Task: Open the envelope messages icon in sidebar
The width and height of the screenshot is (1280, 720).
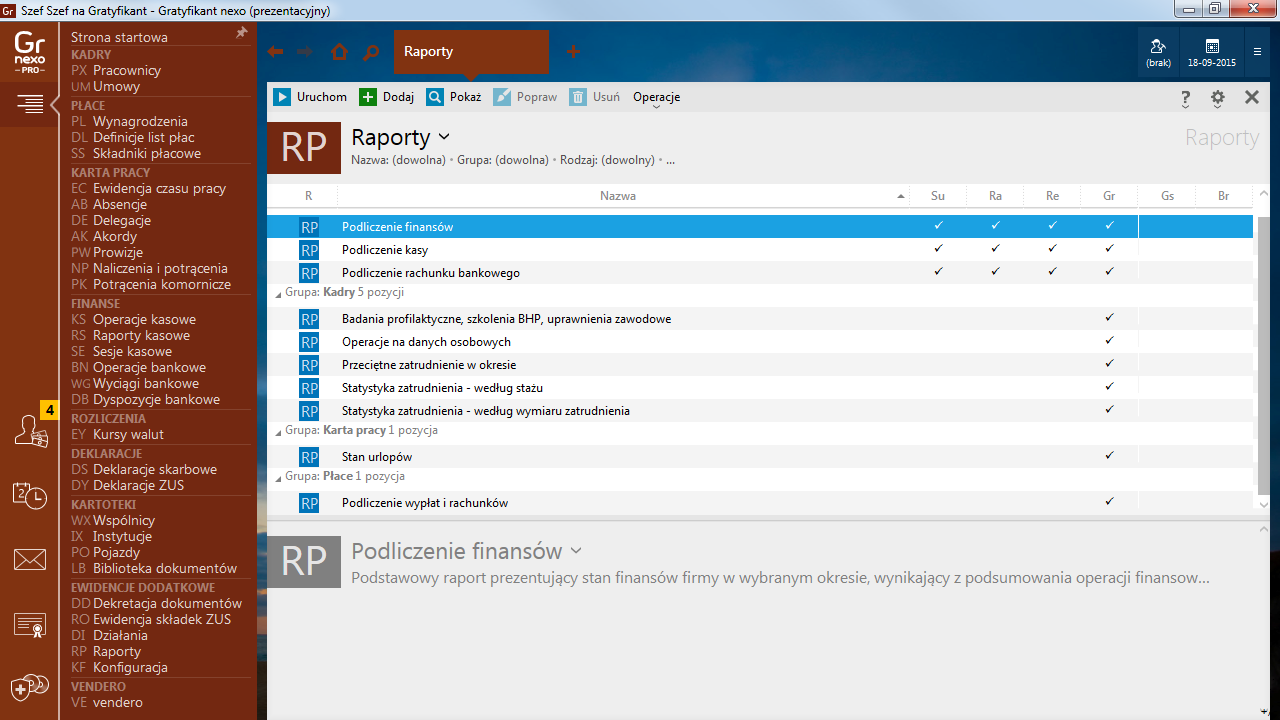Action: pos(30,560)
